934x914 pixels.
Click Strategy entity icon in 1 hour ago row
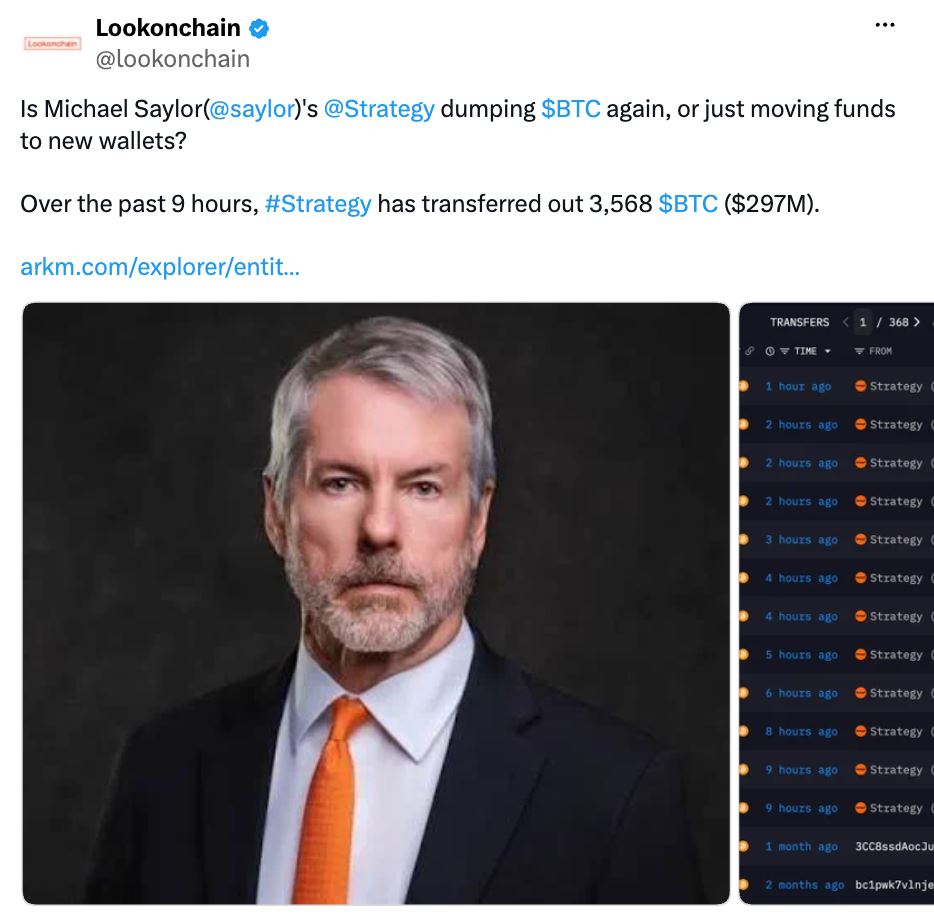pyautogui.click(x=860, y=386)
